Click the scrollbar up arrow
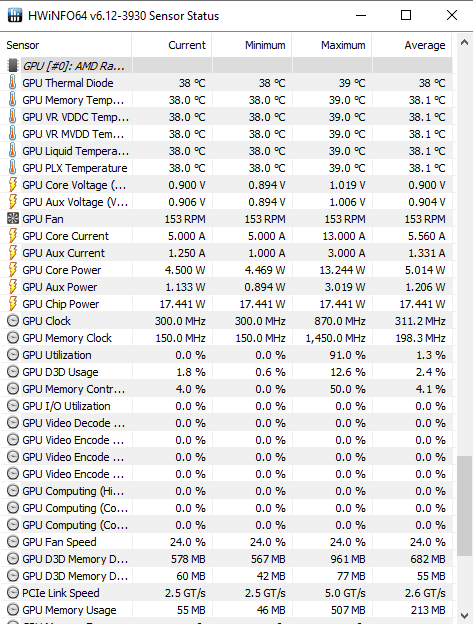Image resolution: width=473 pixels, height=625 pixels. pyautogui.click(x=464, y=42)
